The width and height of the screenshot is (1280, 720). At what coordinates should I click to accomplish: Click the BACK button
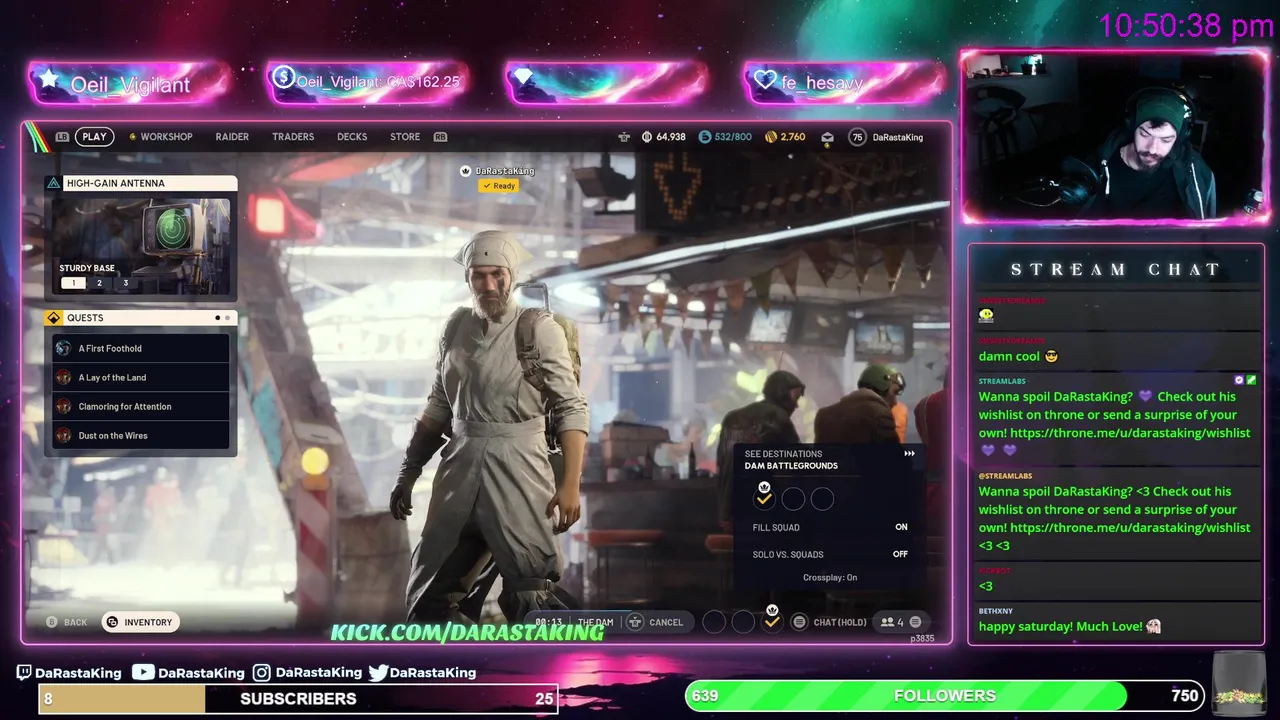coord(67,622)
